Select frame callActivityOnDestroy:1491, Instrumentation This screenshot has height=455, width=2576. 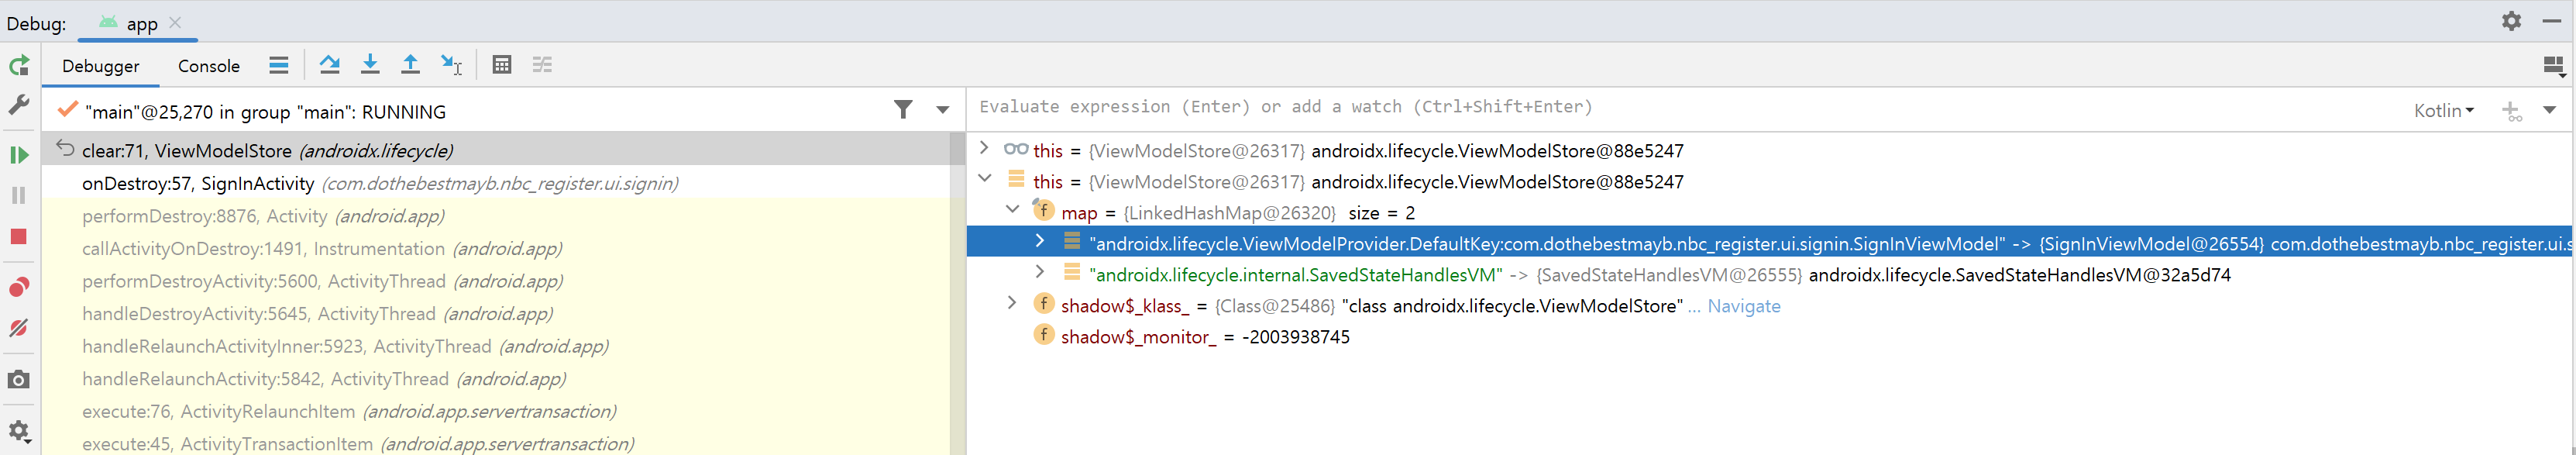(x=496, y=248)
